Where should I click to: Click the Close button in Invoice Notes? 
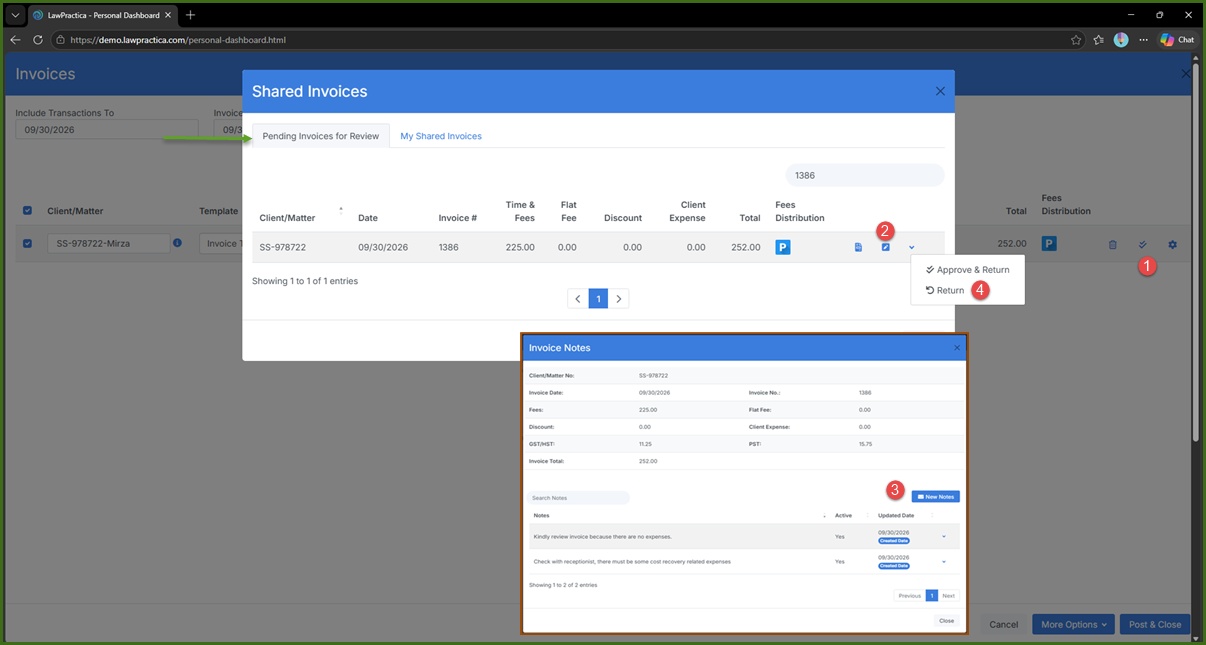946,620
